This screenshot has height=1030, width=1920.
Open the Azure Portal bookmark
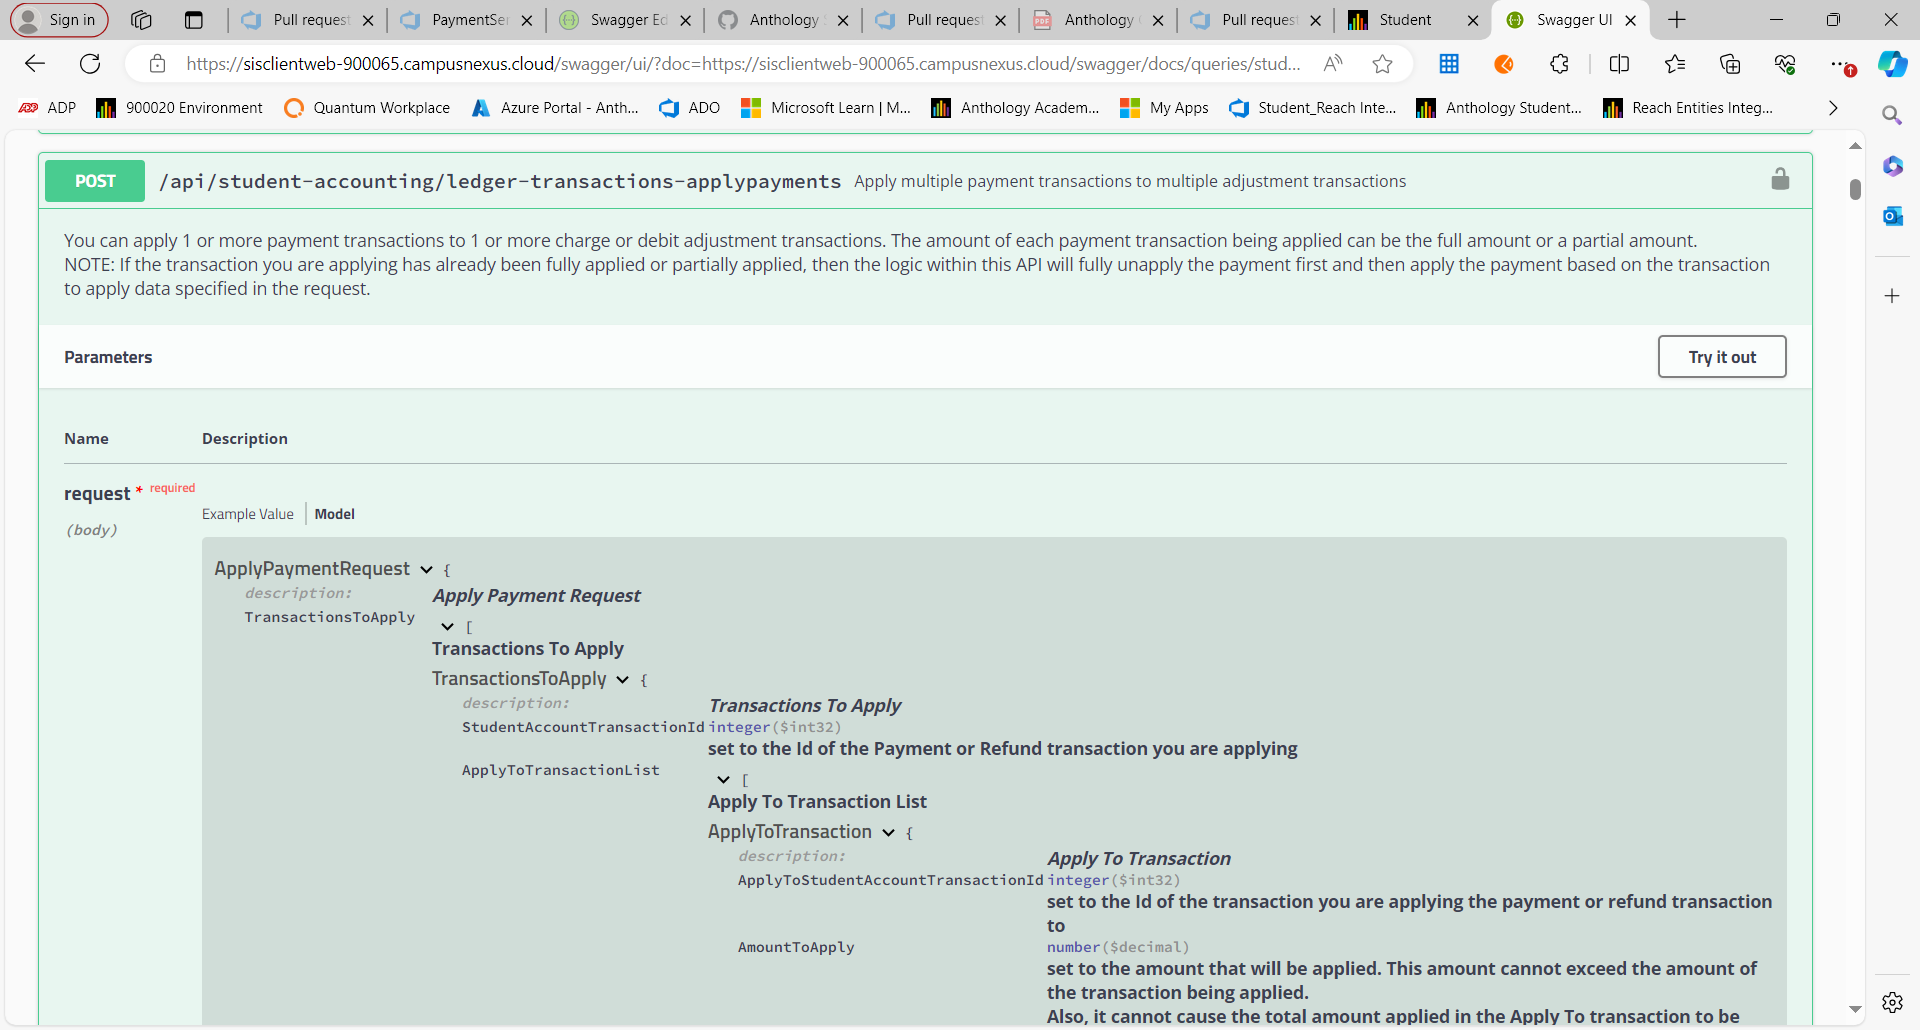pos(555,108)
